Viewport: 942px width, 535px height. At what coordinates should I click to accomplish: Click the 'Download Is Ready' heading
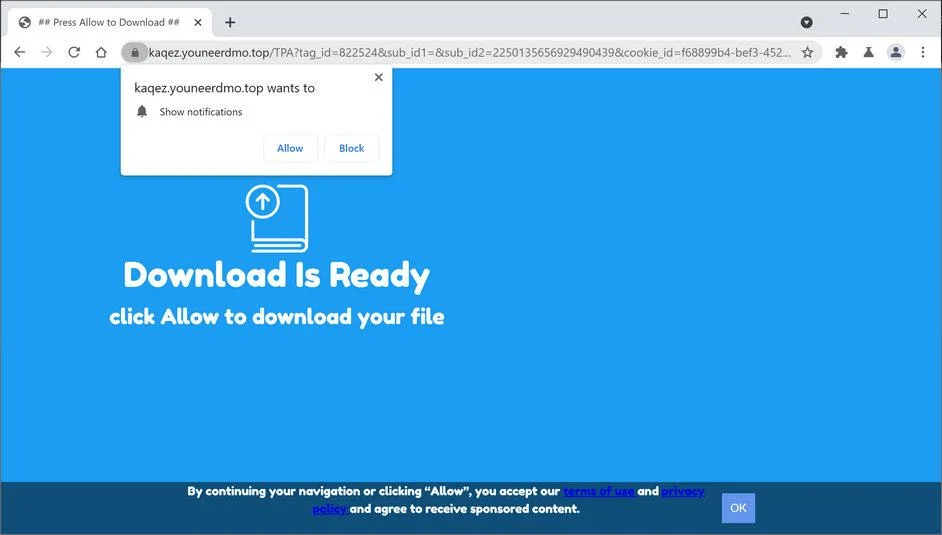[276, 276]
